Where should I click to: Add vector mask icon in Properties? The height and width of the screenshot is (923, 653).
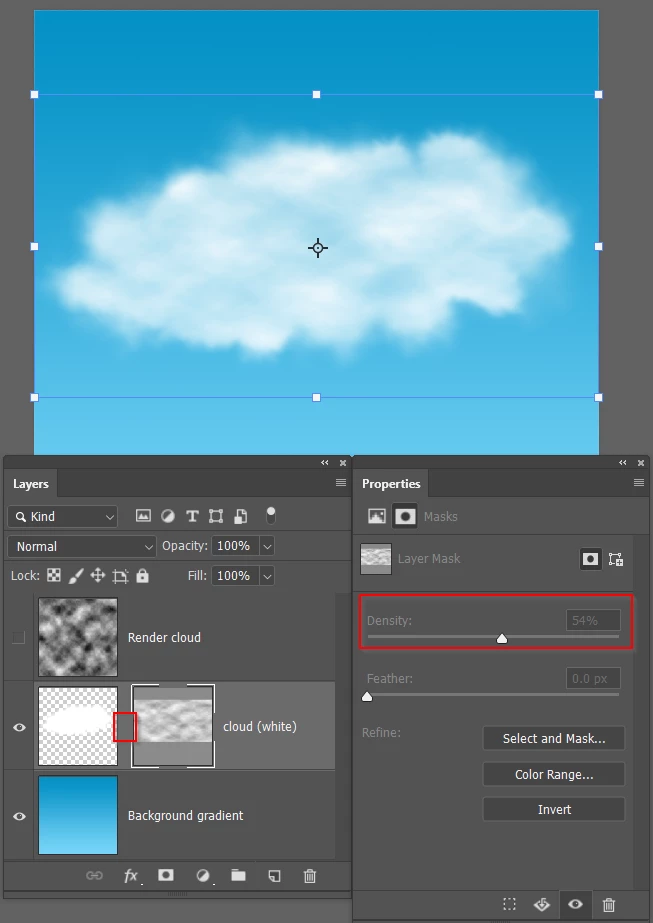coord(616,559)
